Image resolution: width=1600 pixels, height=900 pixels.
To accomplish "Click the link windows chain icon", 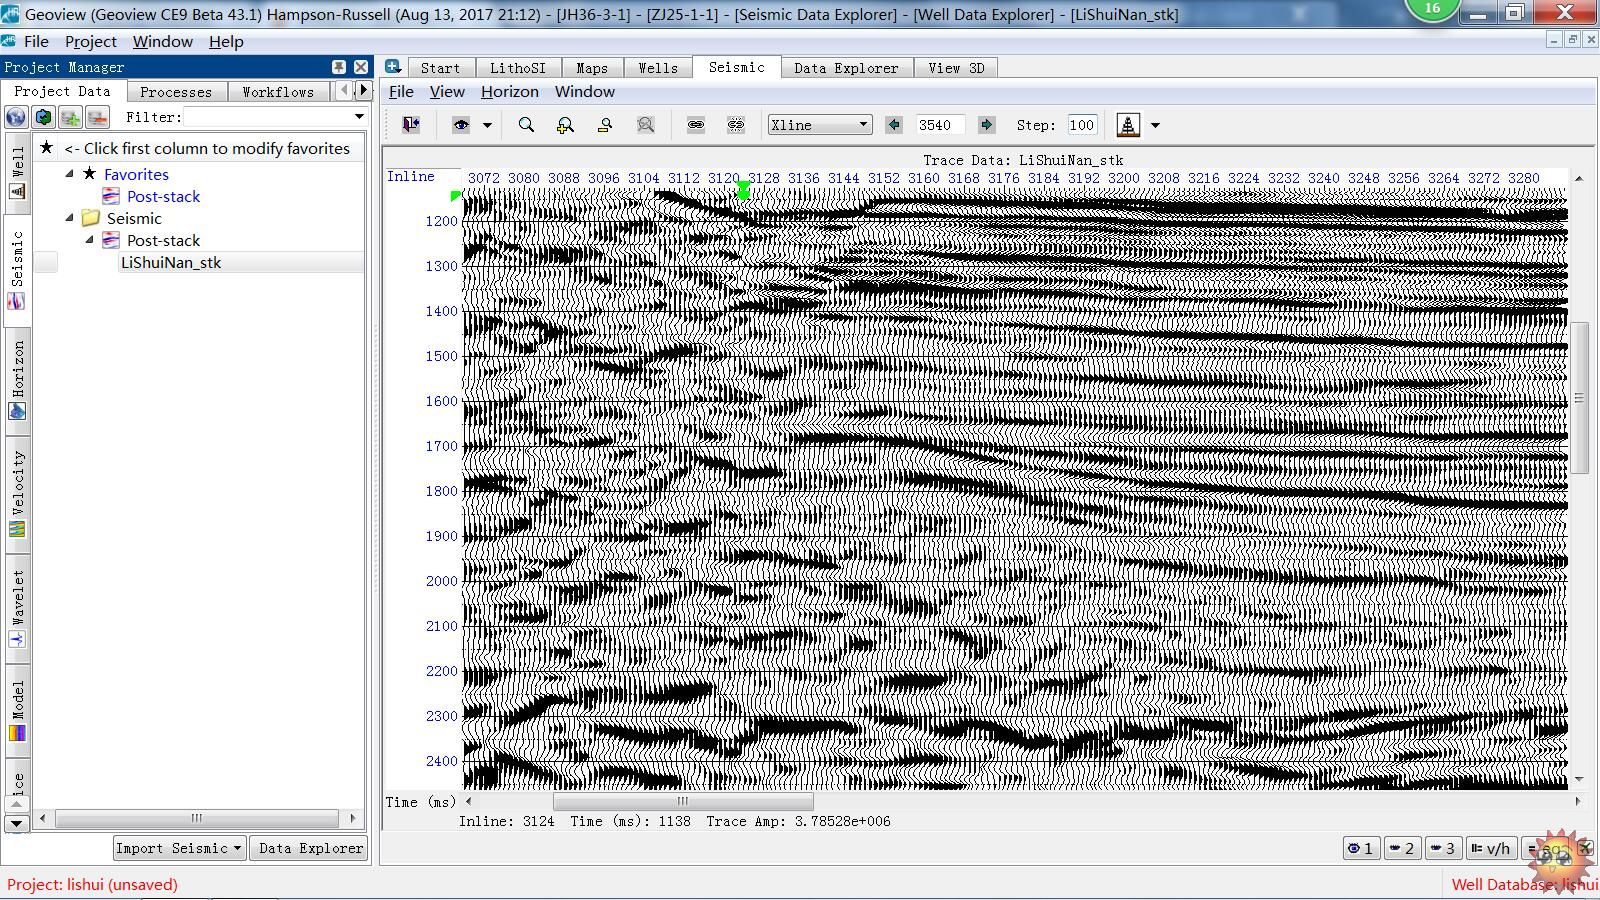I will coord(696,125).
